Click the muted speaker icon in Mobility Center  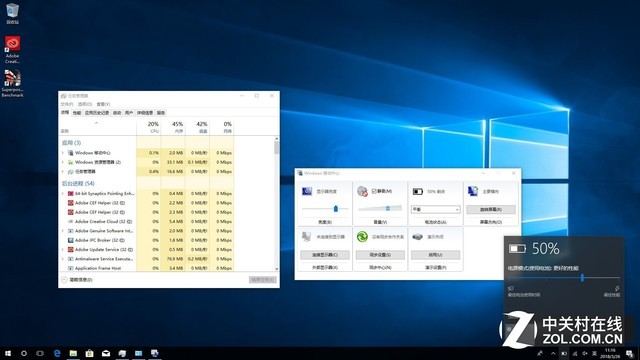362,191
